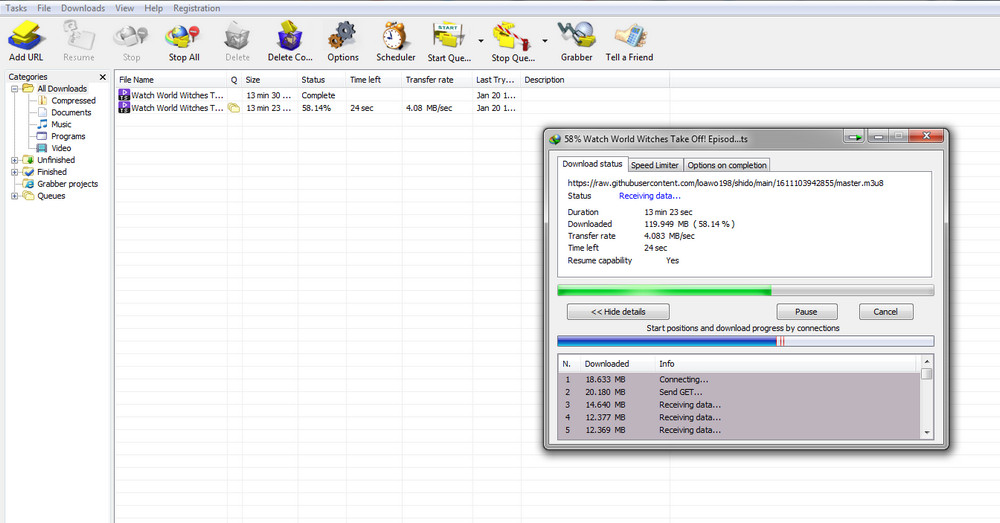Click the Hide details button
Viewport: 1000px width, 523px height.
[x=618, y=312]
